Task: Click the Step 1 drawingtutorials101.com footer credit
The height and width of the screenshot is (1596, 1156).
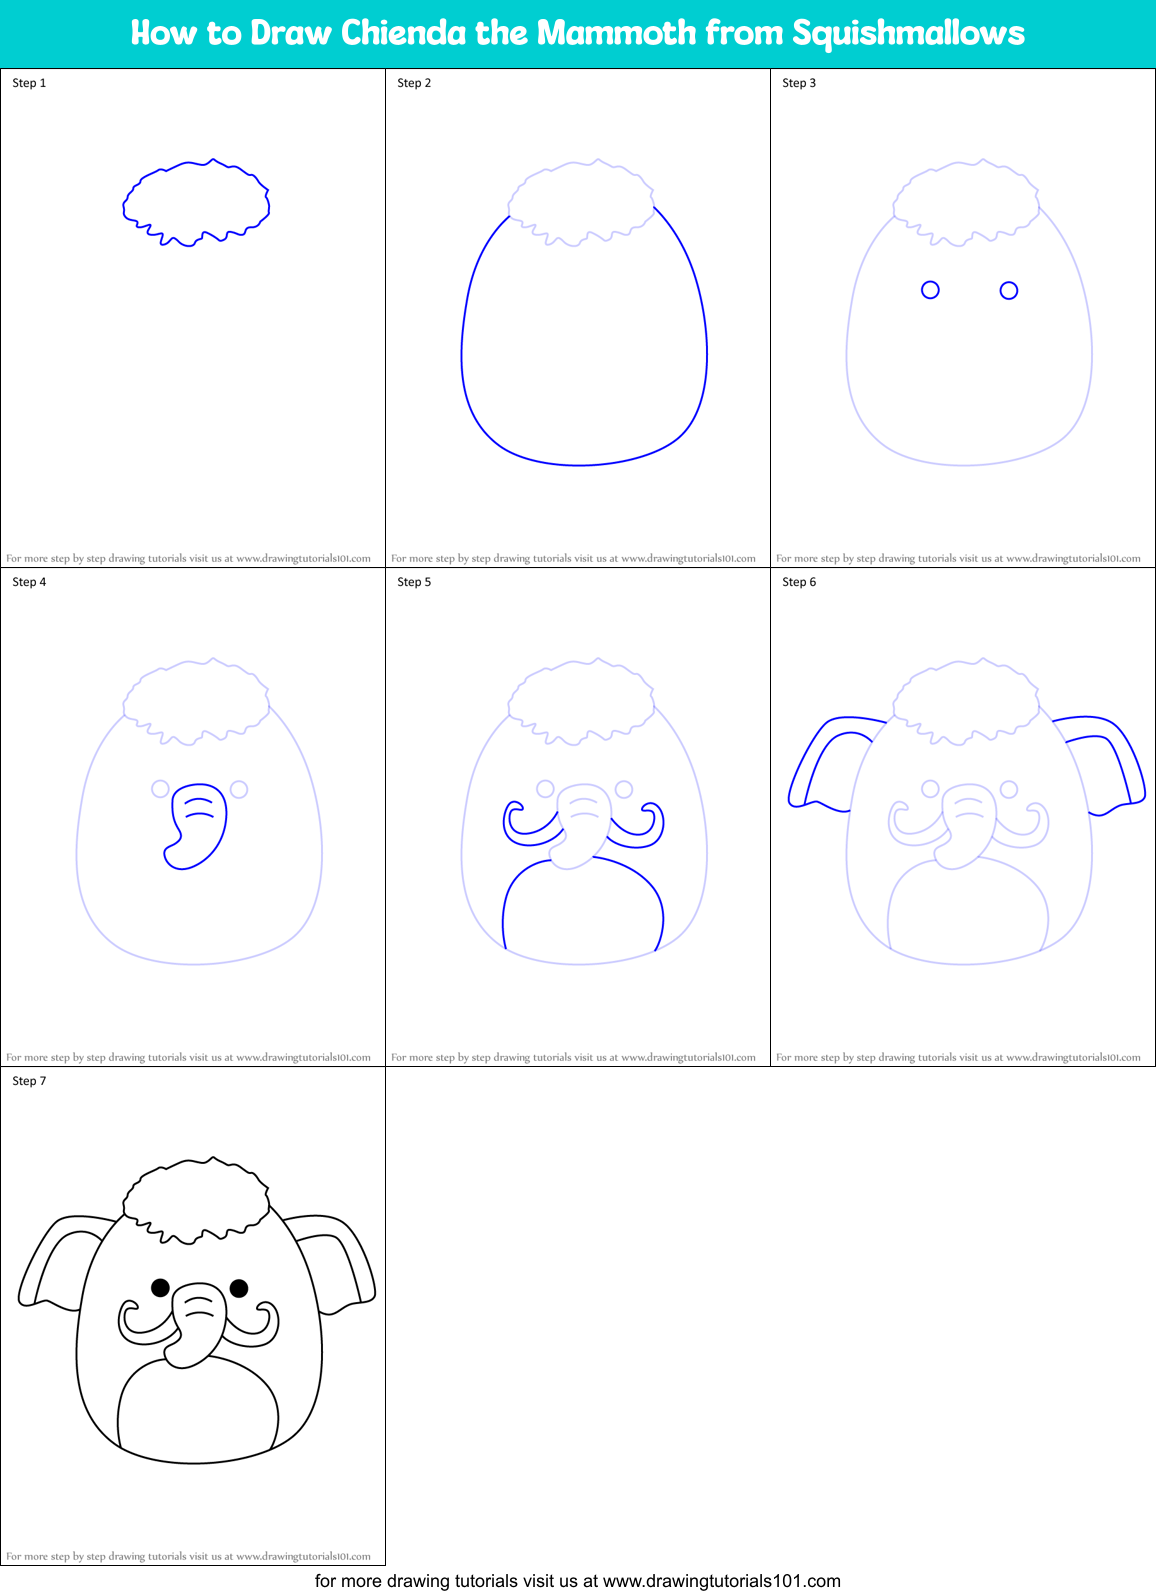Action: tap(188, 558)
